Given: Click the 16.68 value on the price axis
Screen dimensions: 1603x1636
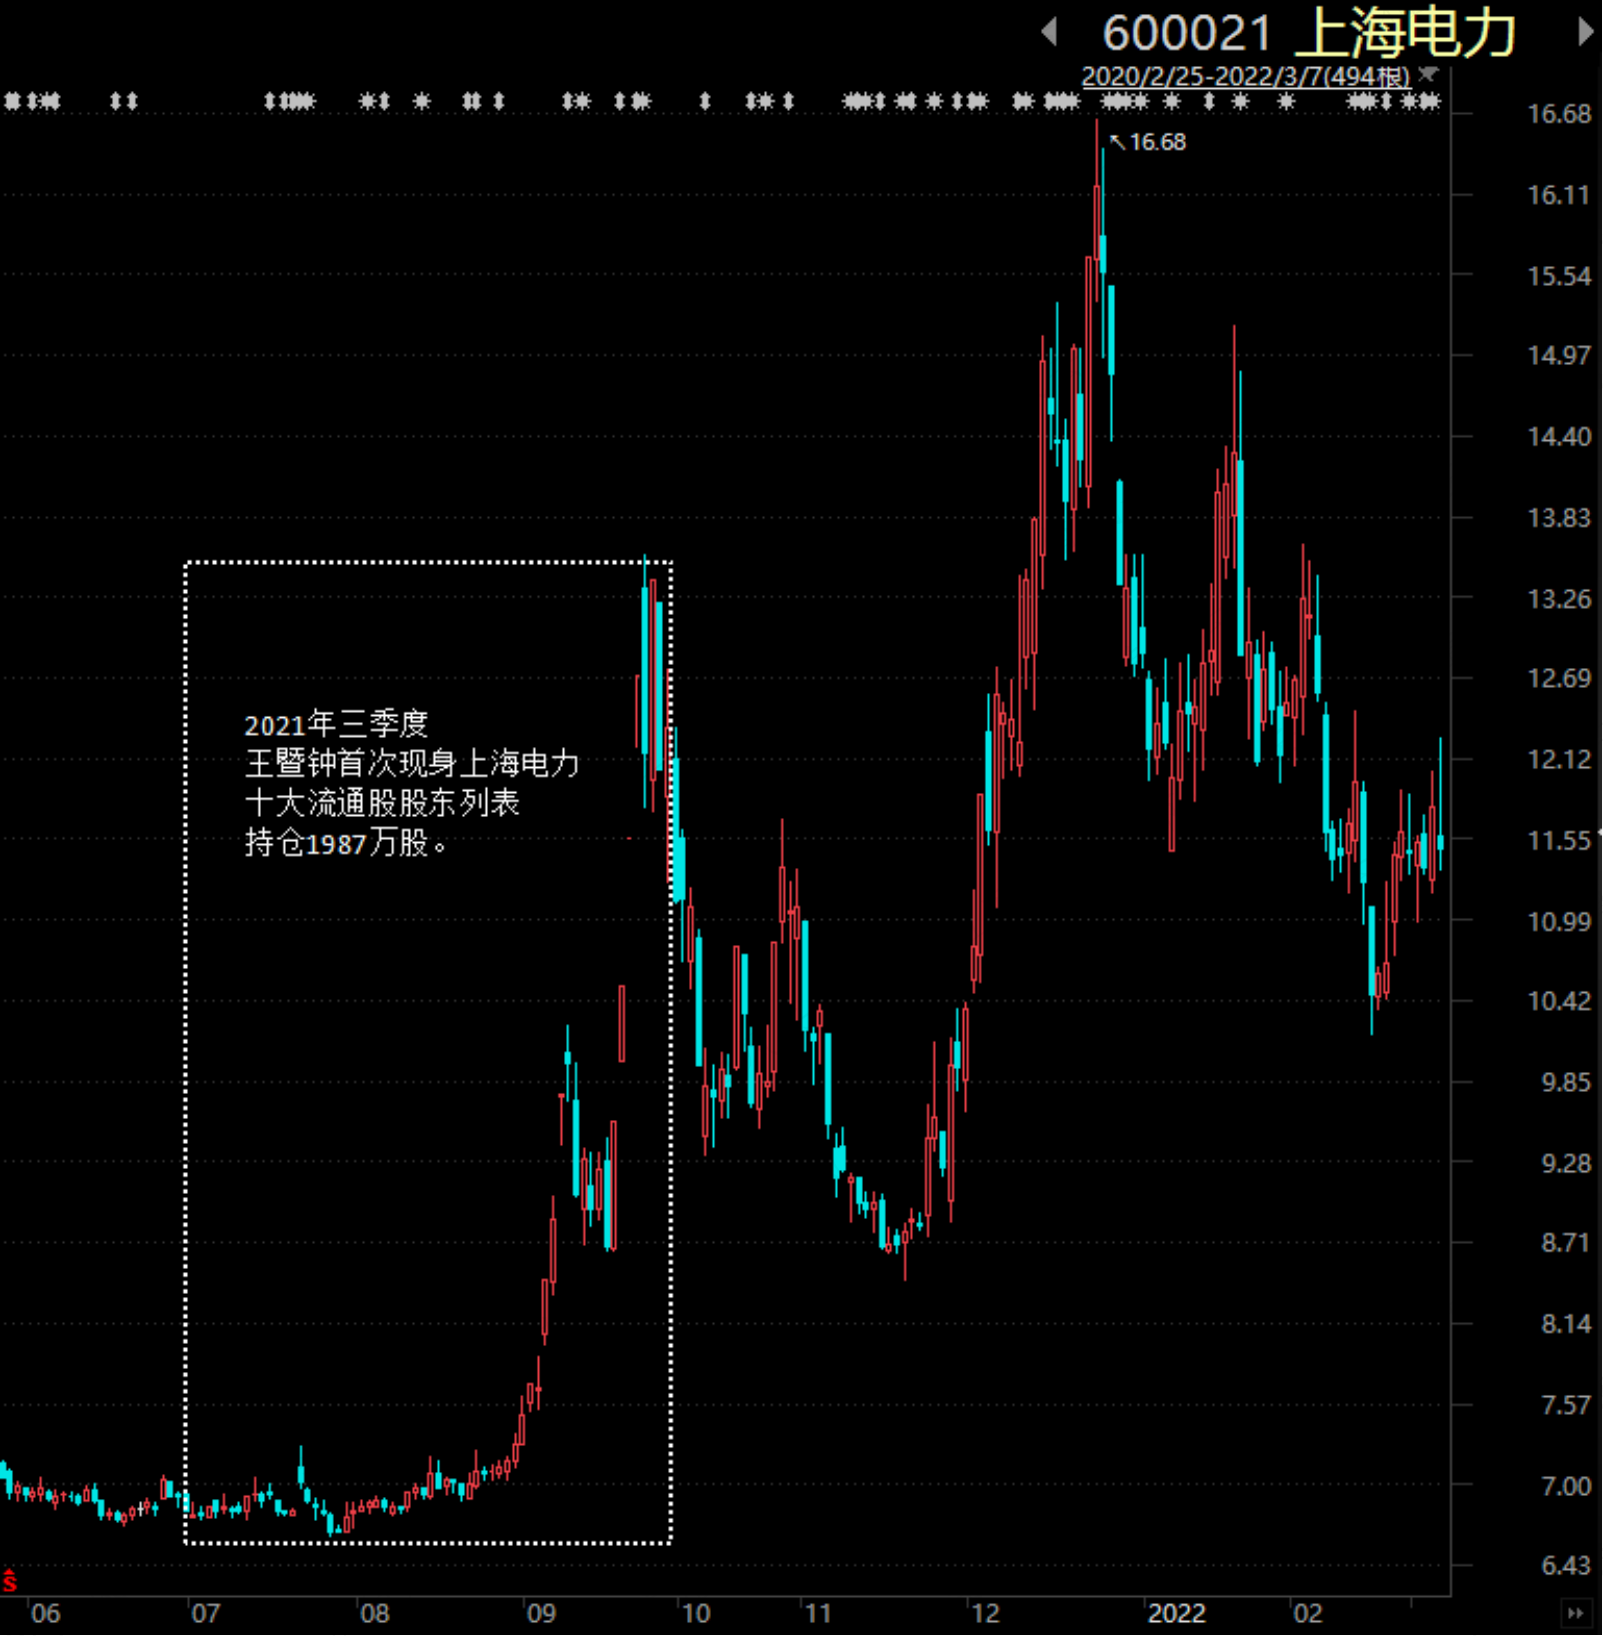Looking at the screenshot, I should coord(1559,114).
